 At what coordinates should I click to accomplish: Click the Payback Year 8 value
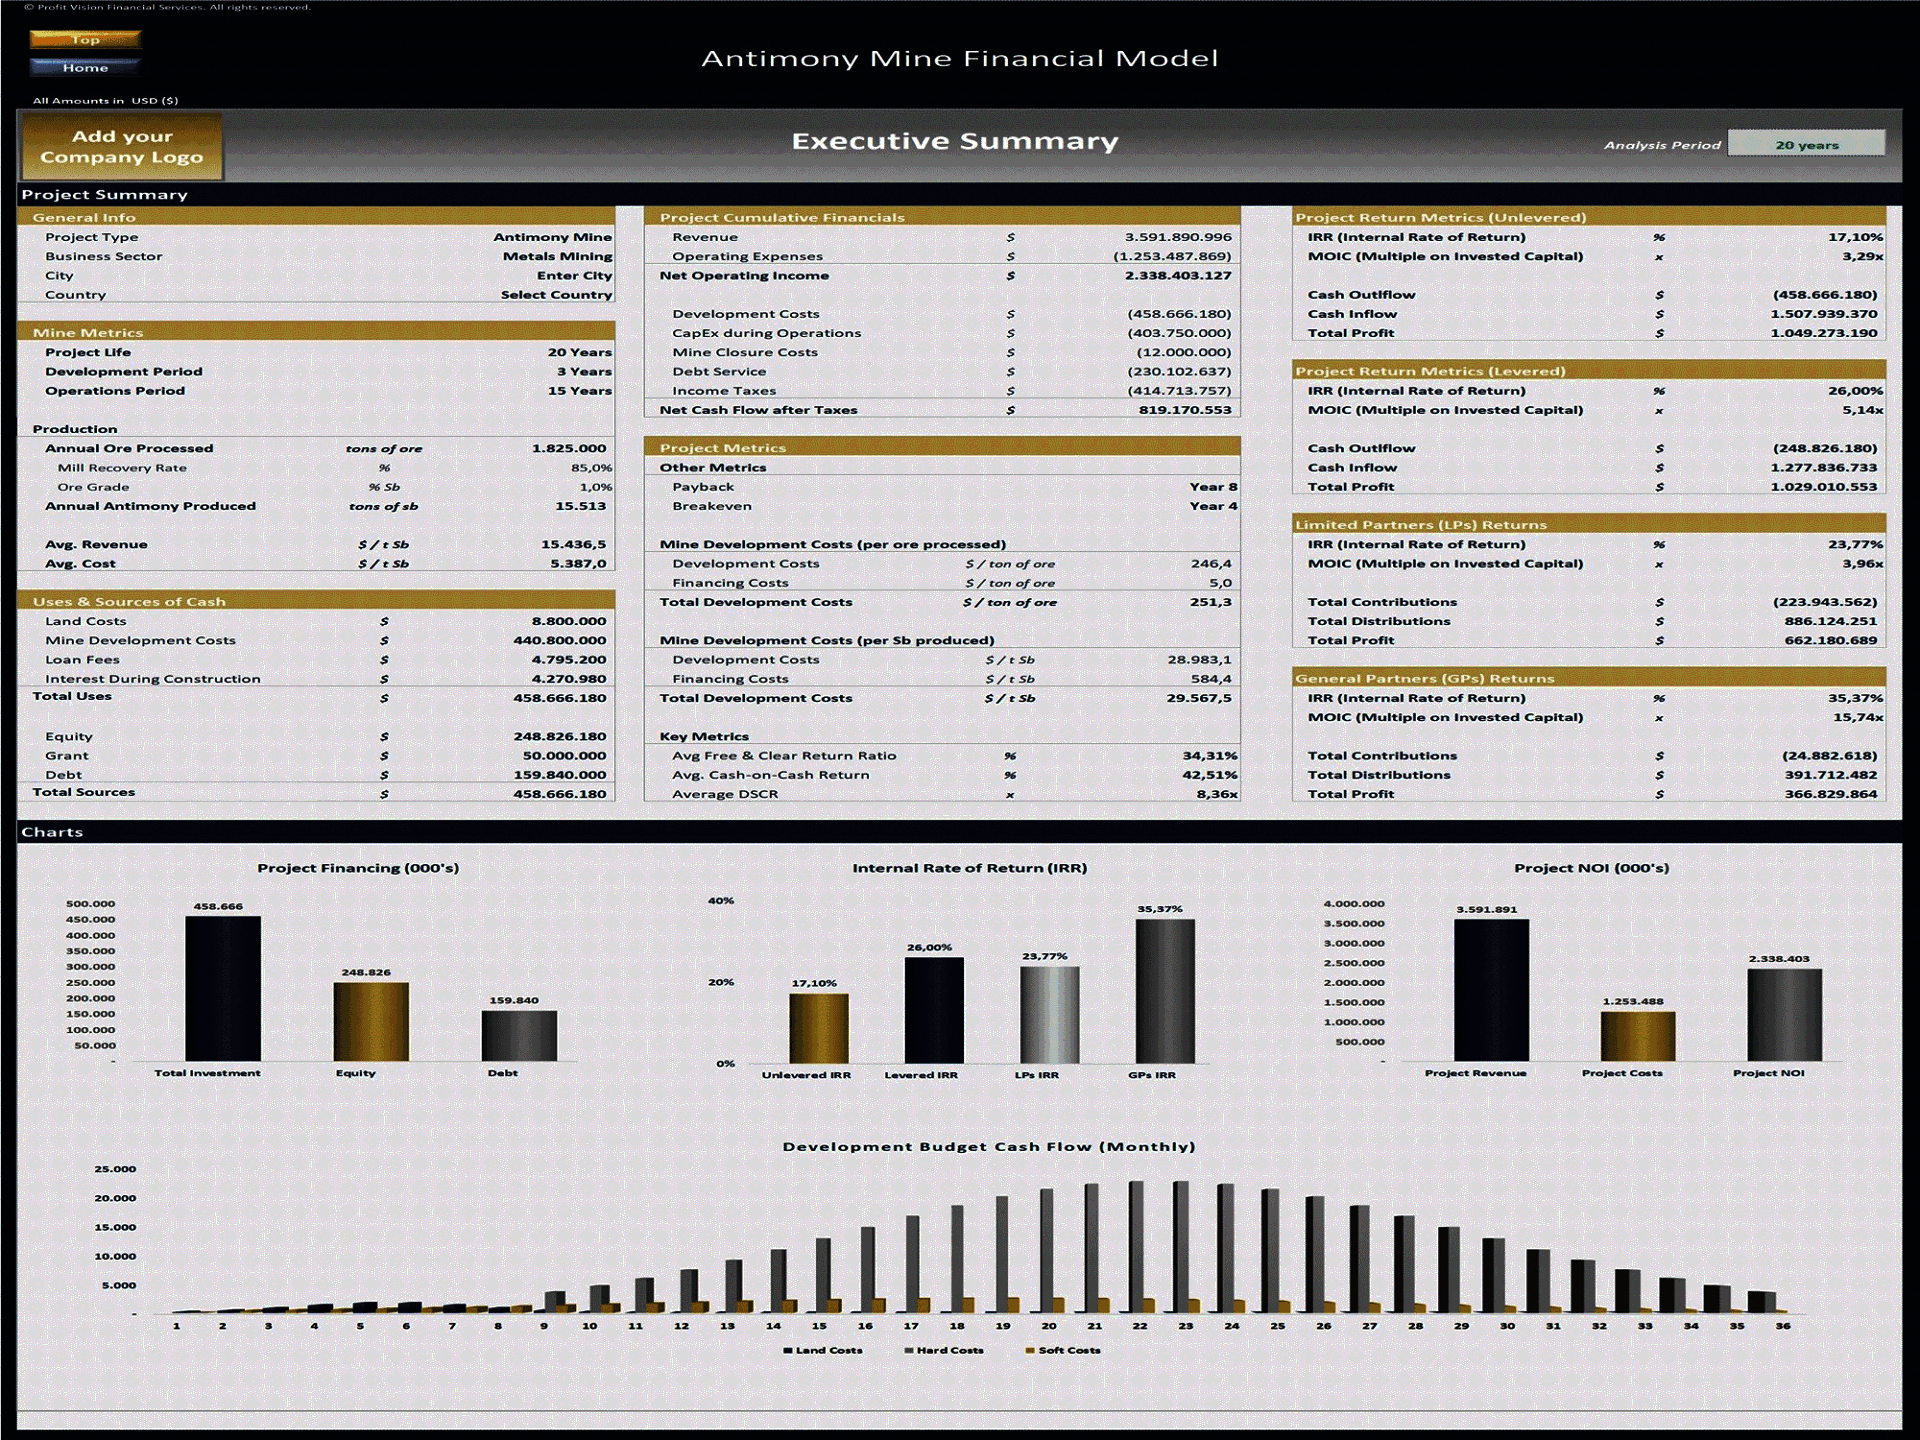pos(1213,487)
